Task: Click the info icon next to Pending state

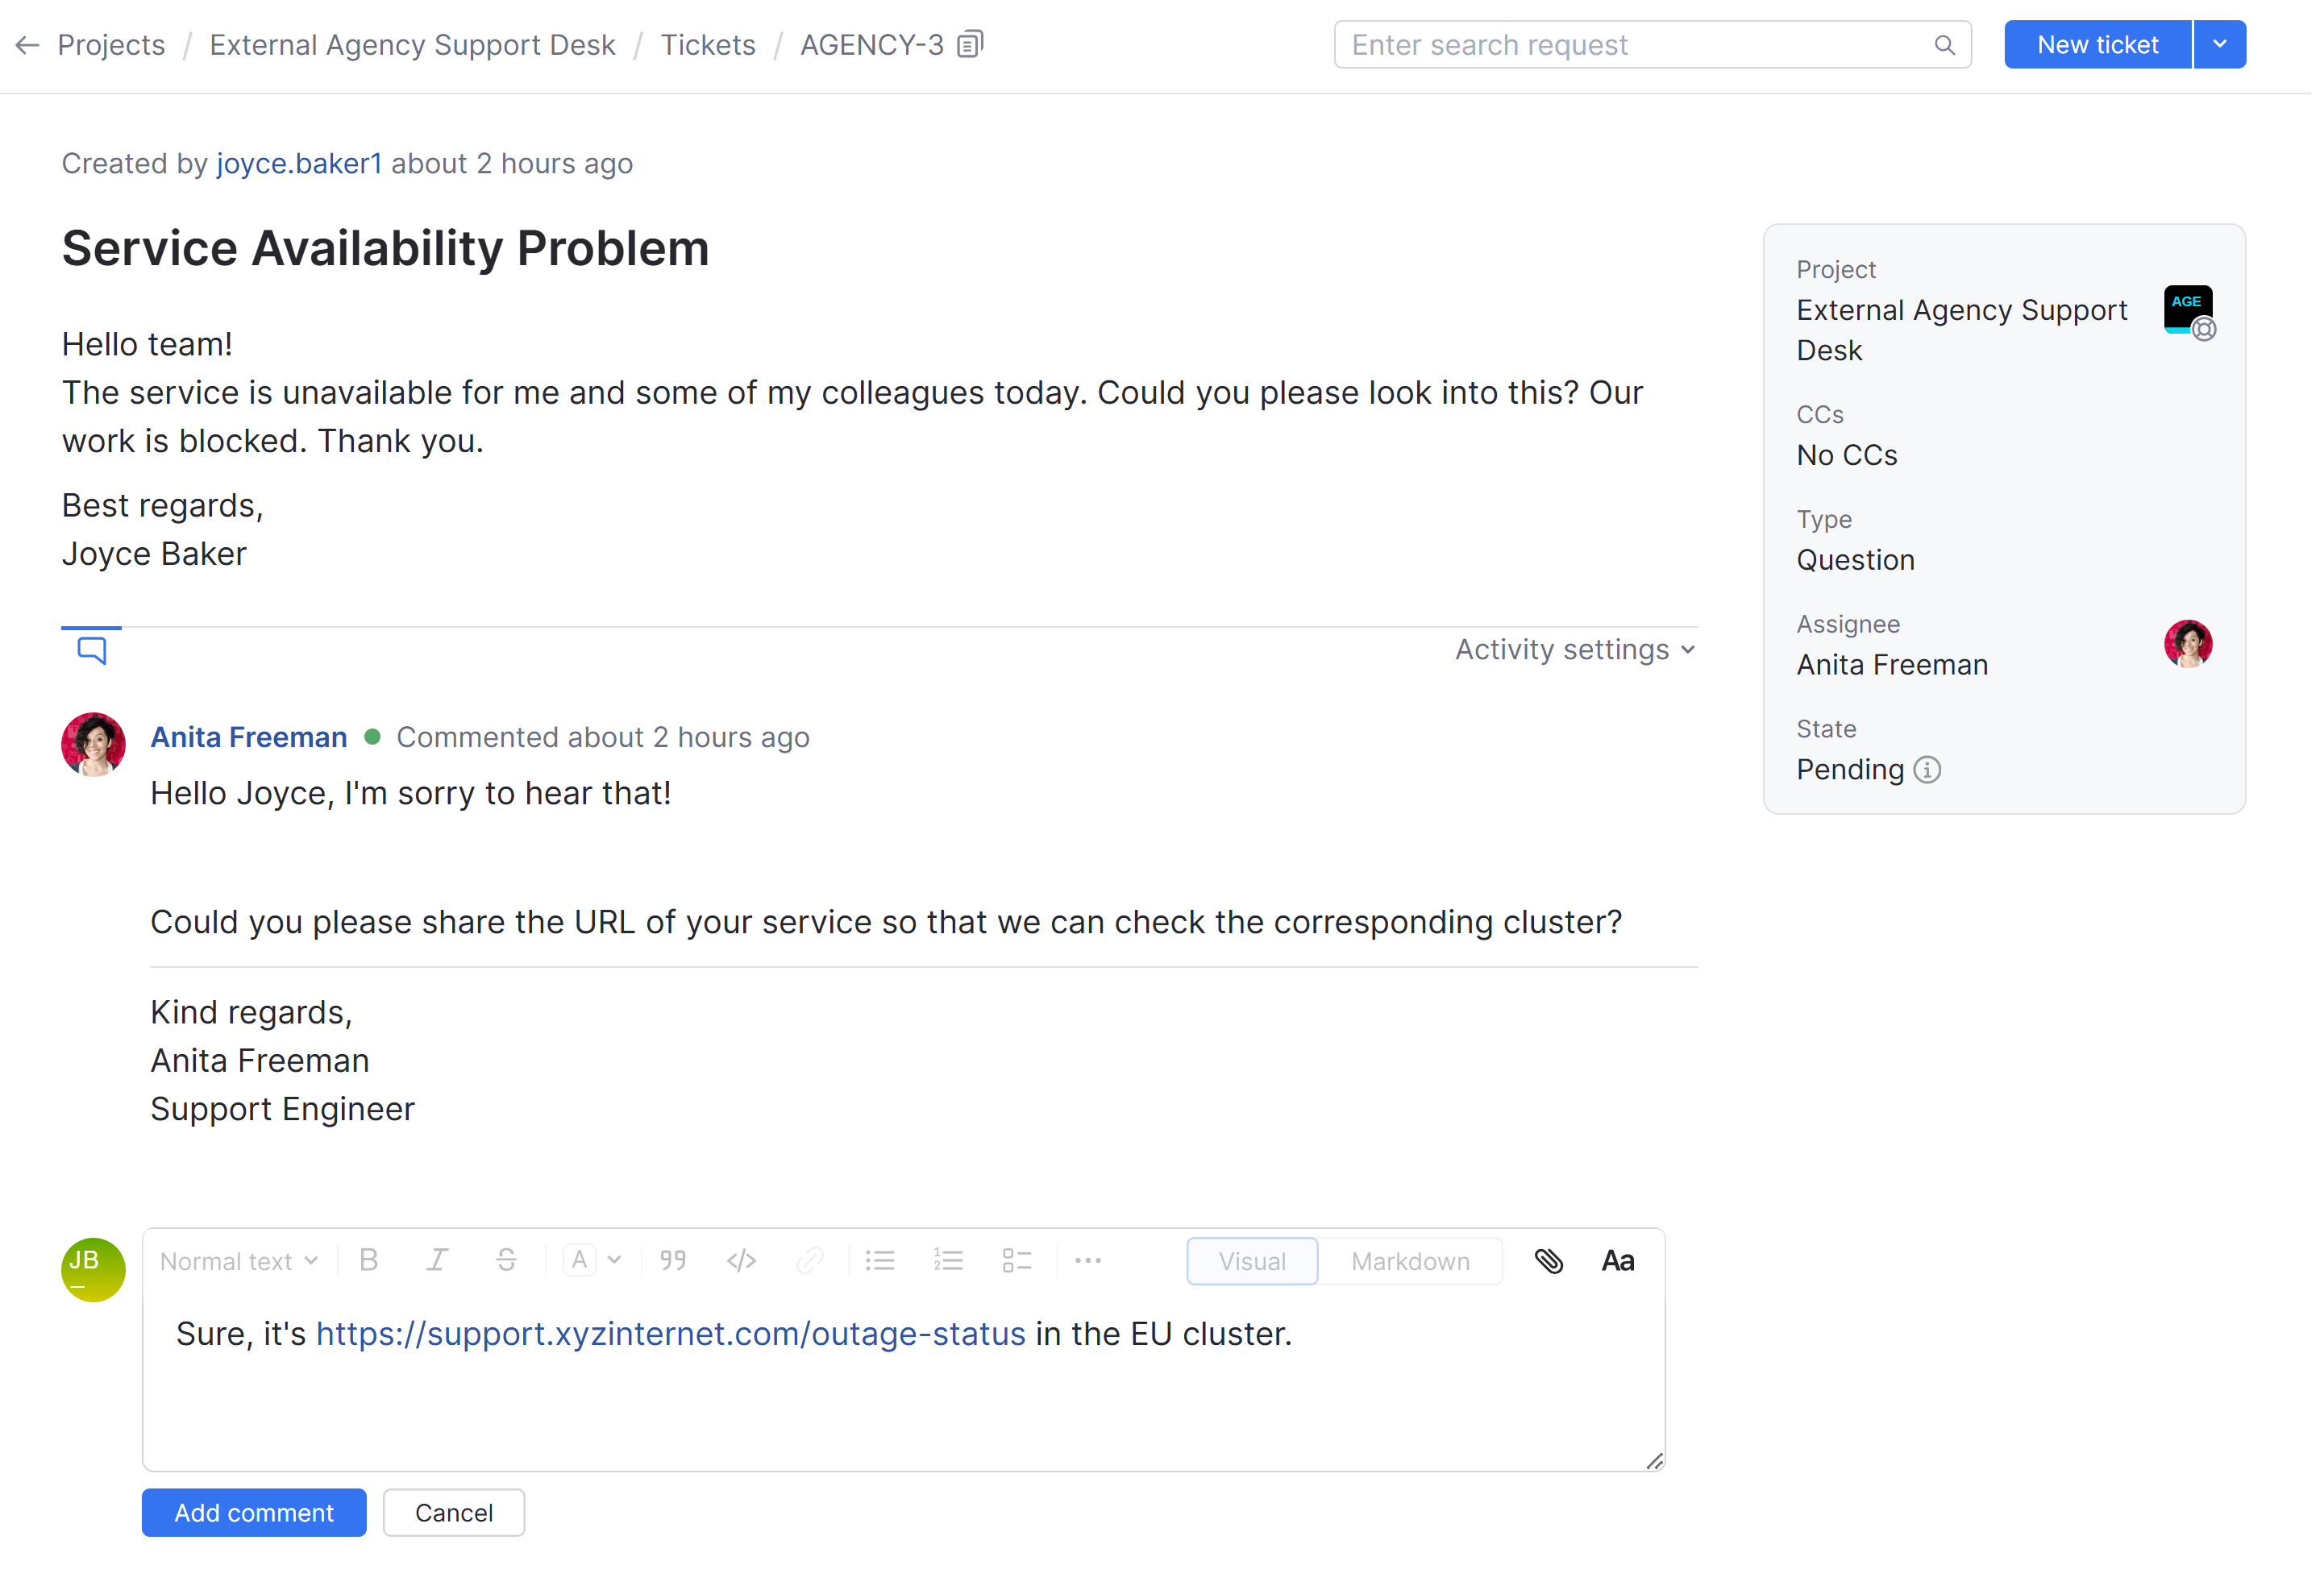Action: pyautogui.click(x=1929, y=770)
